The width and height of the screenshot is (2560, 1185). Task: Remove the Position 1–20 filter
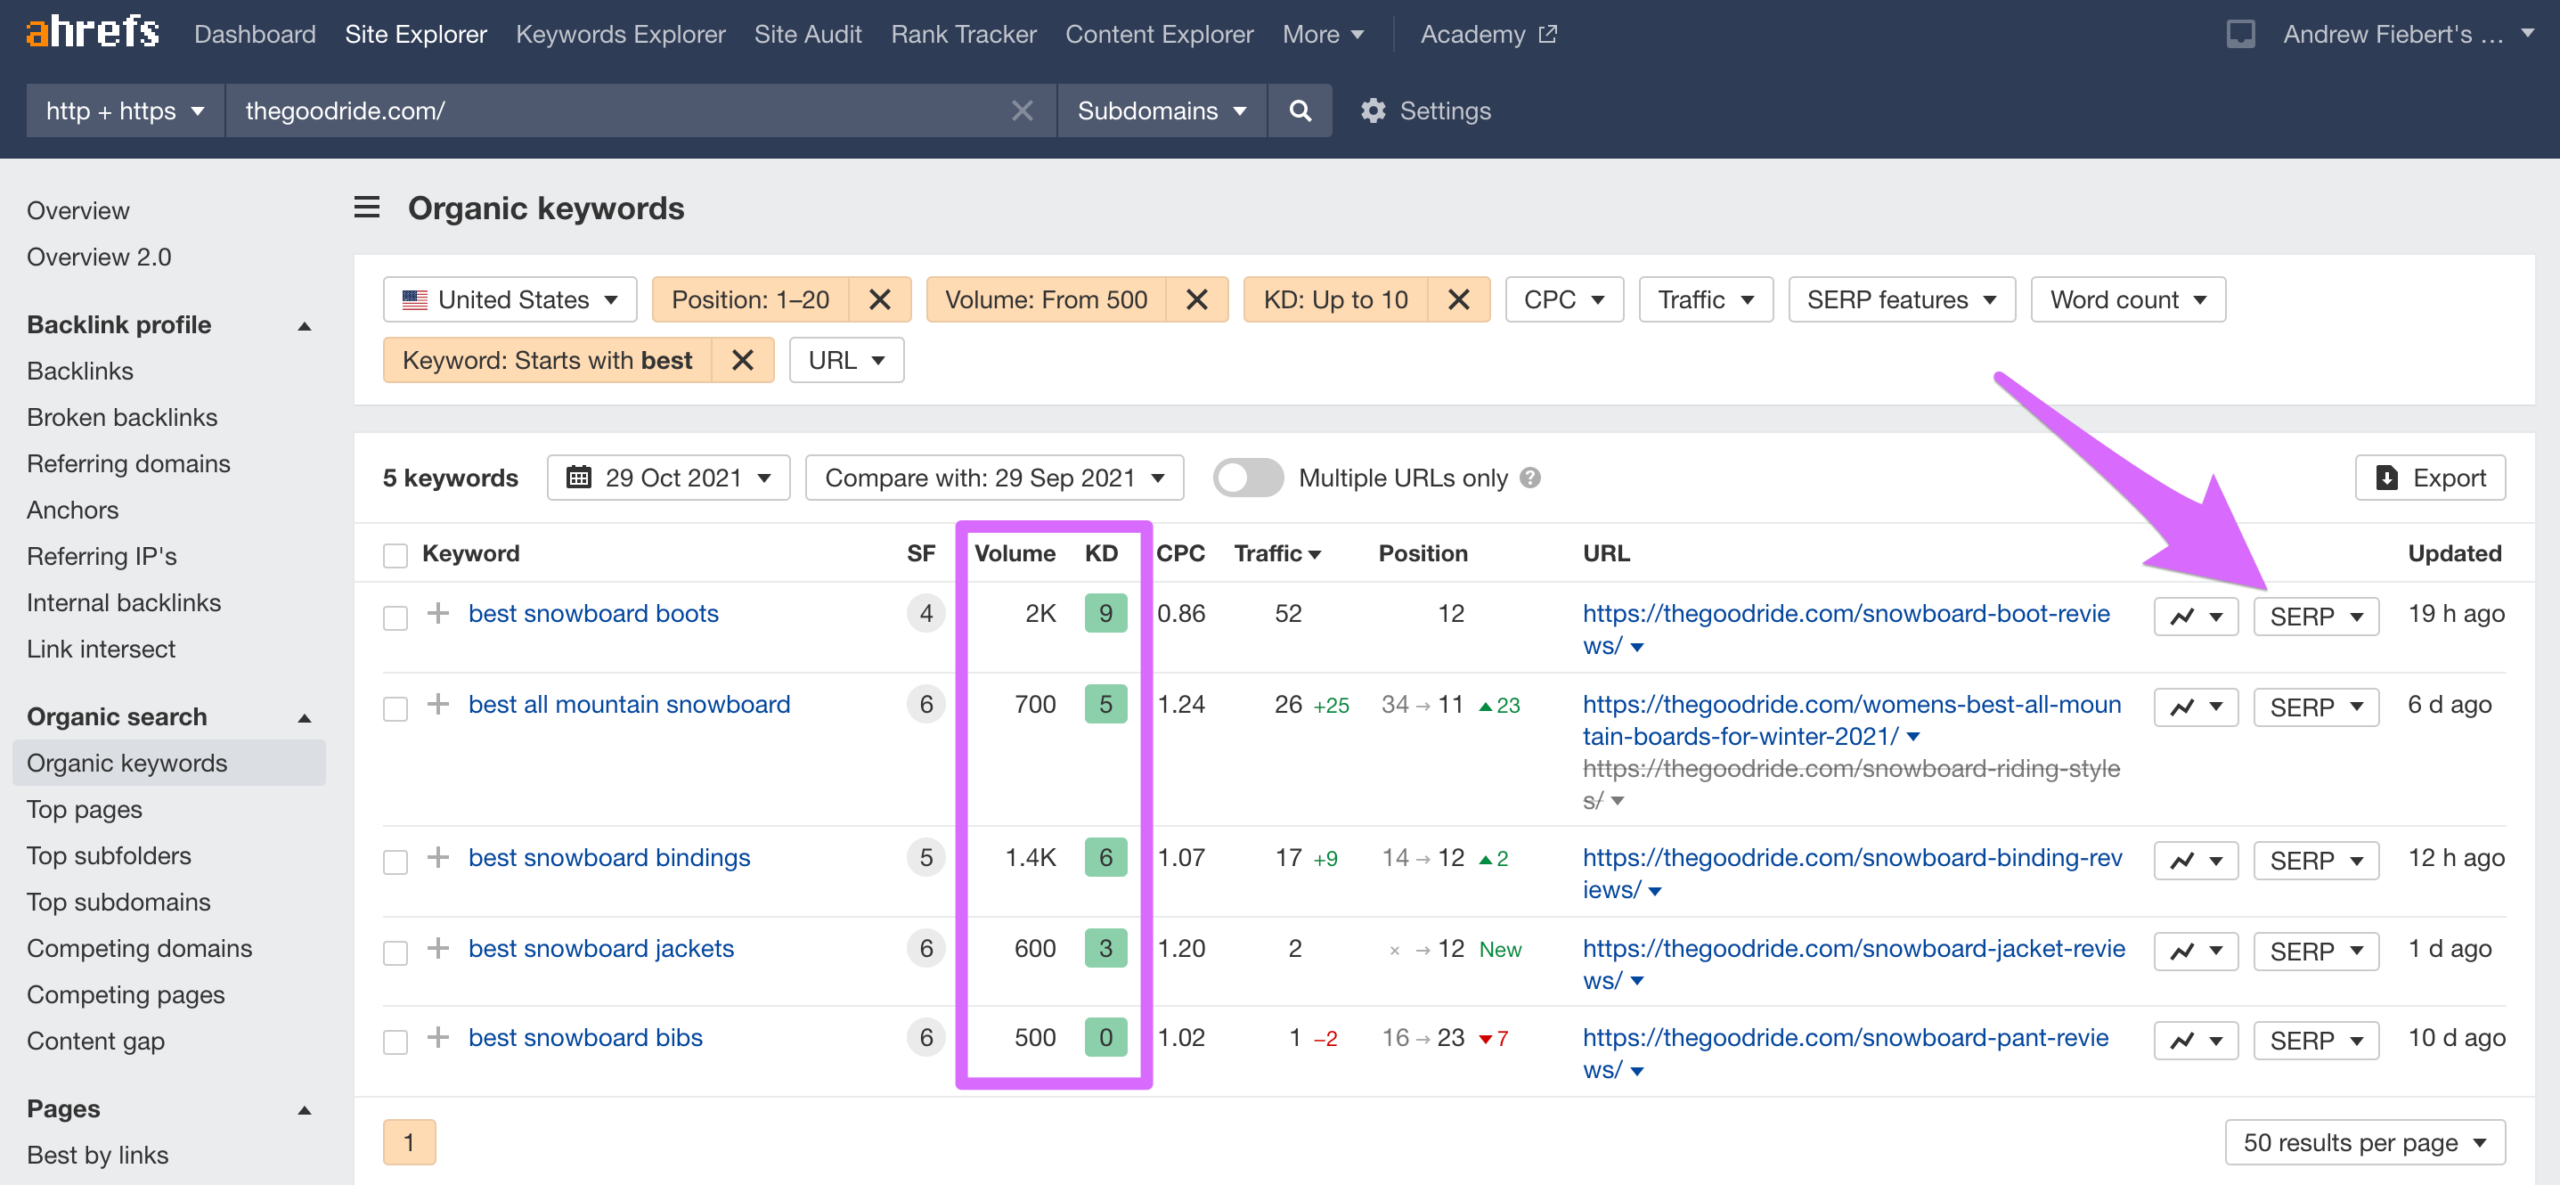880,300
